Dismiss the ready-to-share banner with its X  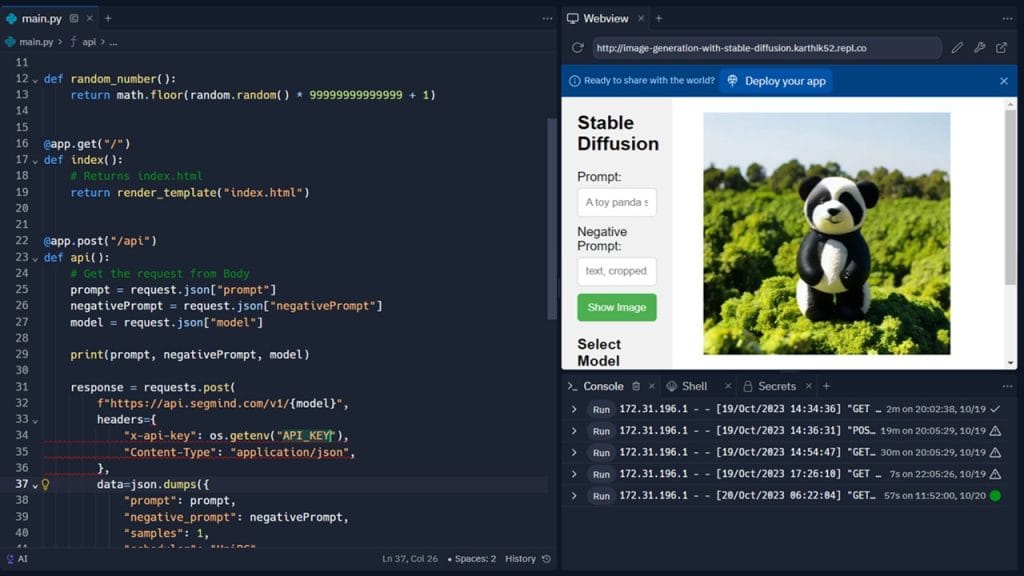click(x=1004, y=81)
